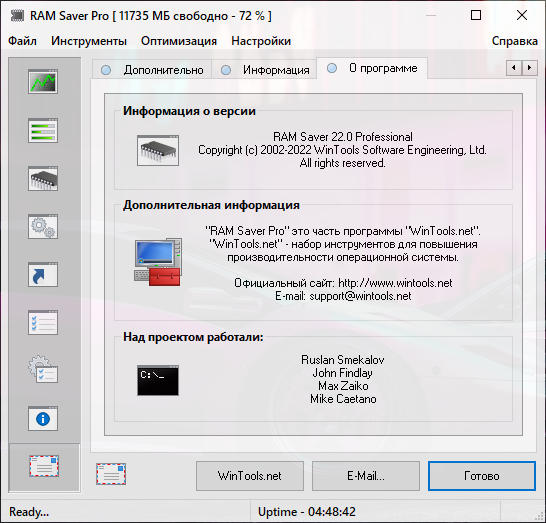The image size is (546, 523).
Task: Open the Настройки menu
Action: [261, 41]
